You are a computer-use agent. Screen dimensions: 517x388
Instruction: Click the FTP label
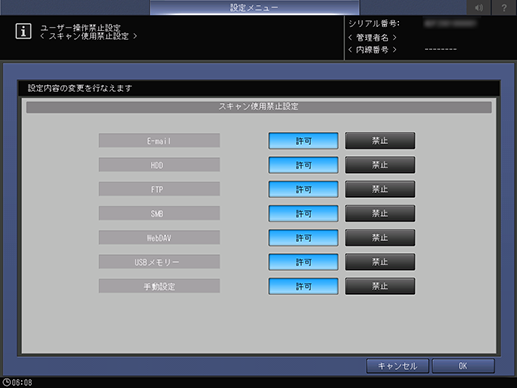pos(159,189)
